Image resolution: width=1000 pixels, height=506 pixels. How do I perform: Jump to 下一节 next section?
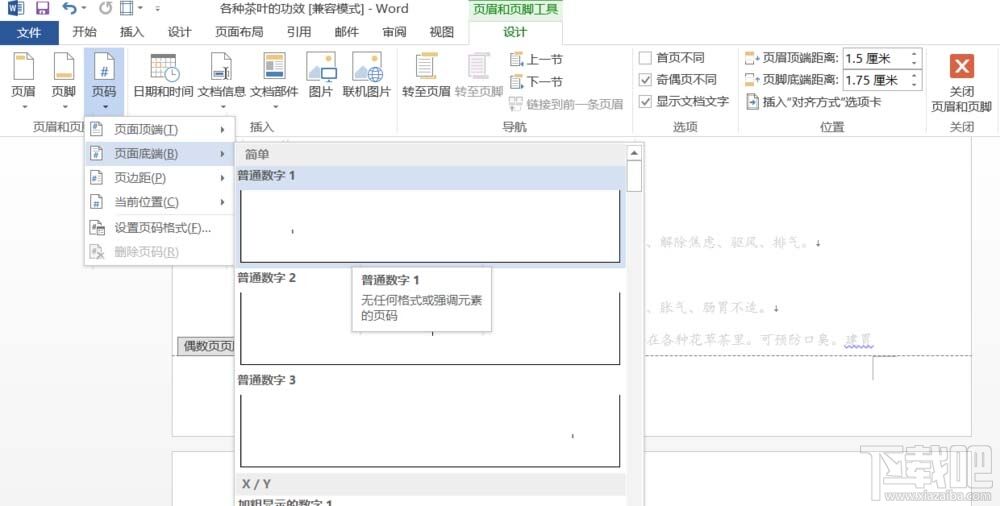[x=536, y=82]
